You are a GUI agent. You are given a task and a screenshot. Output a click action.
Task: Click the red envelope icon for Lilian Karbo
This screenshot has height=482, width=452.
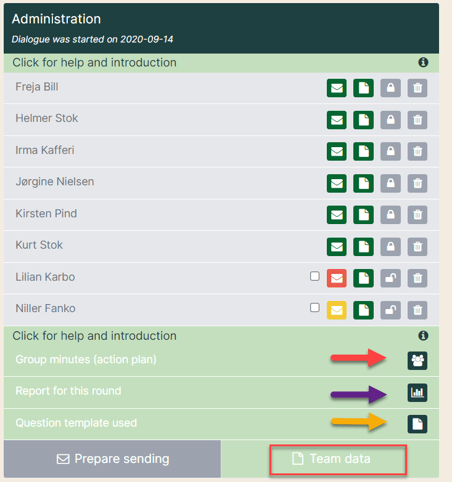pos(337,278)
